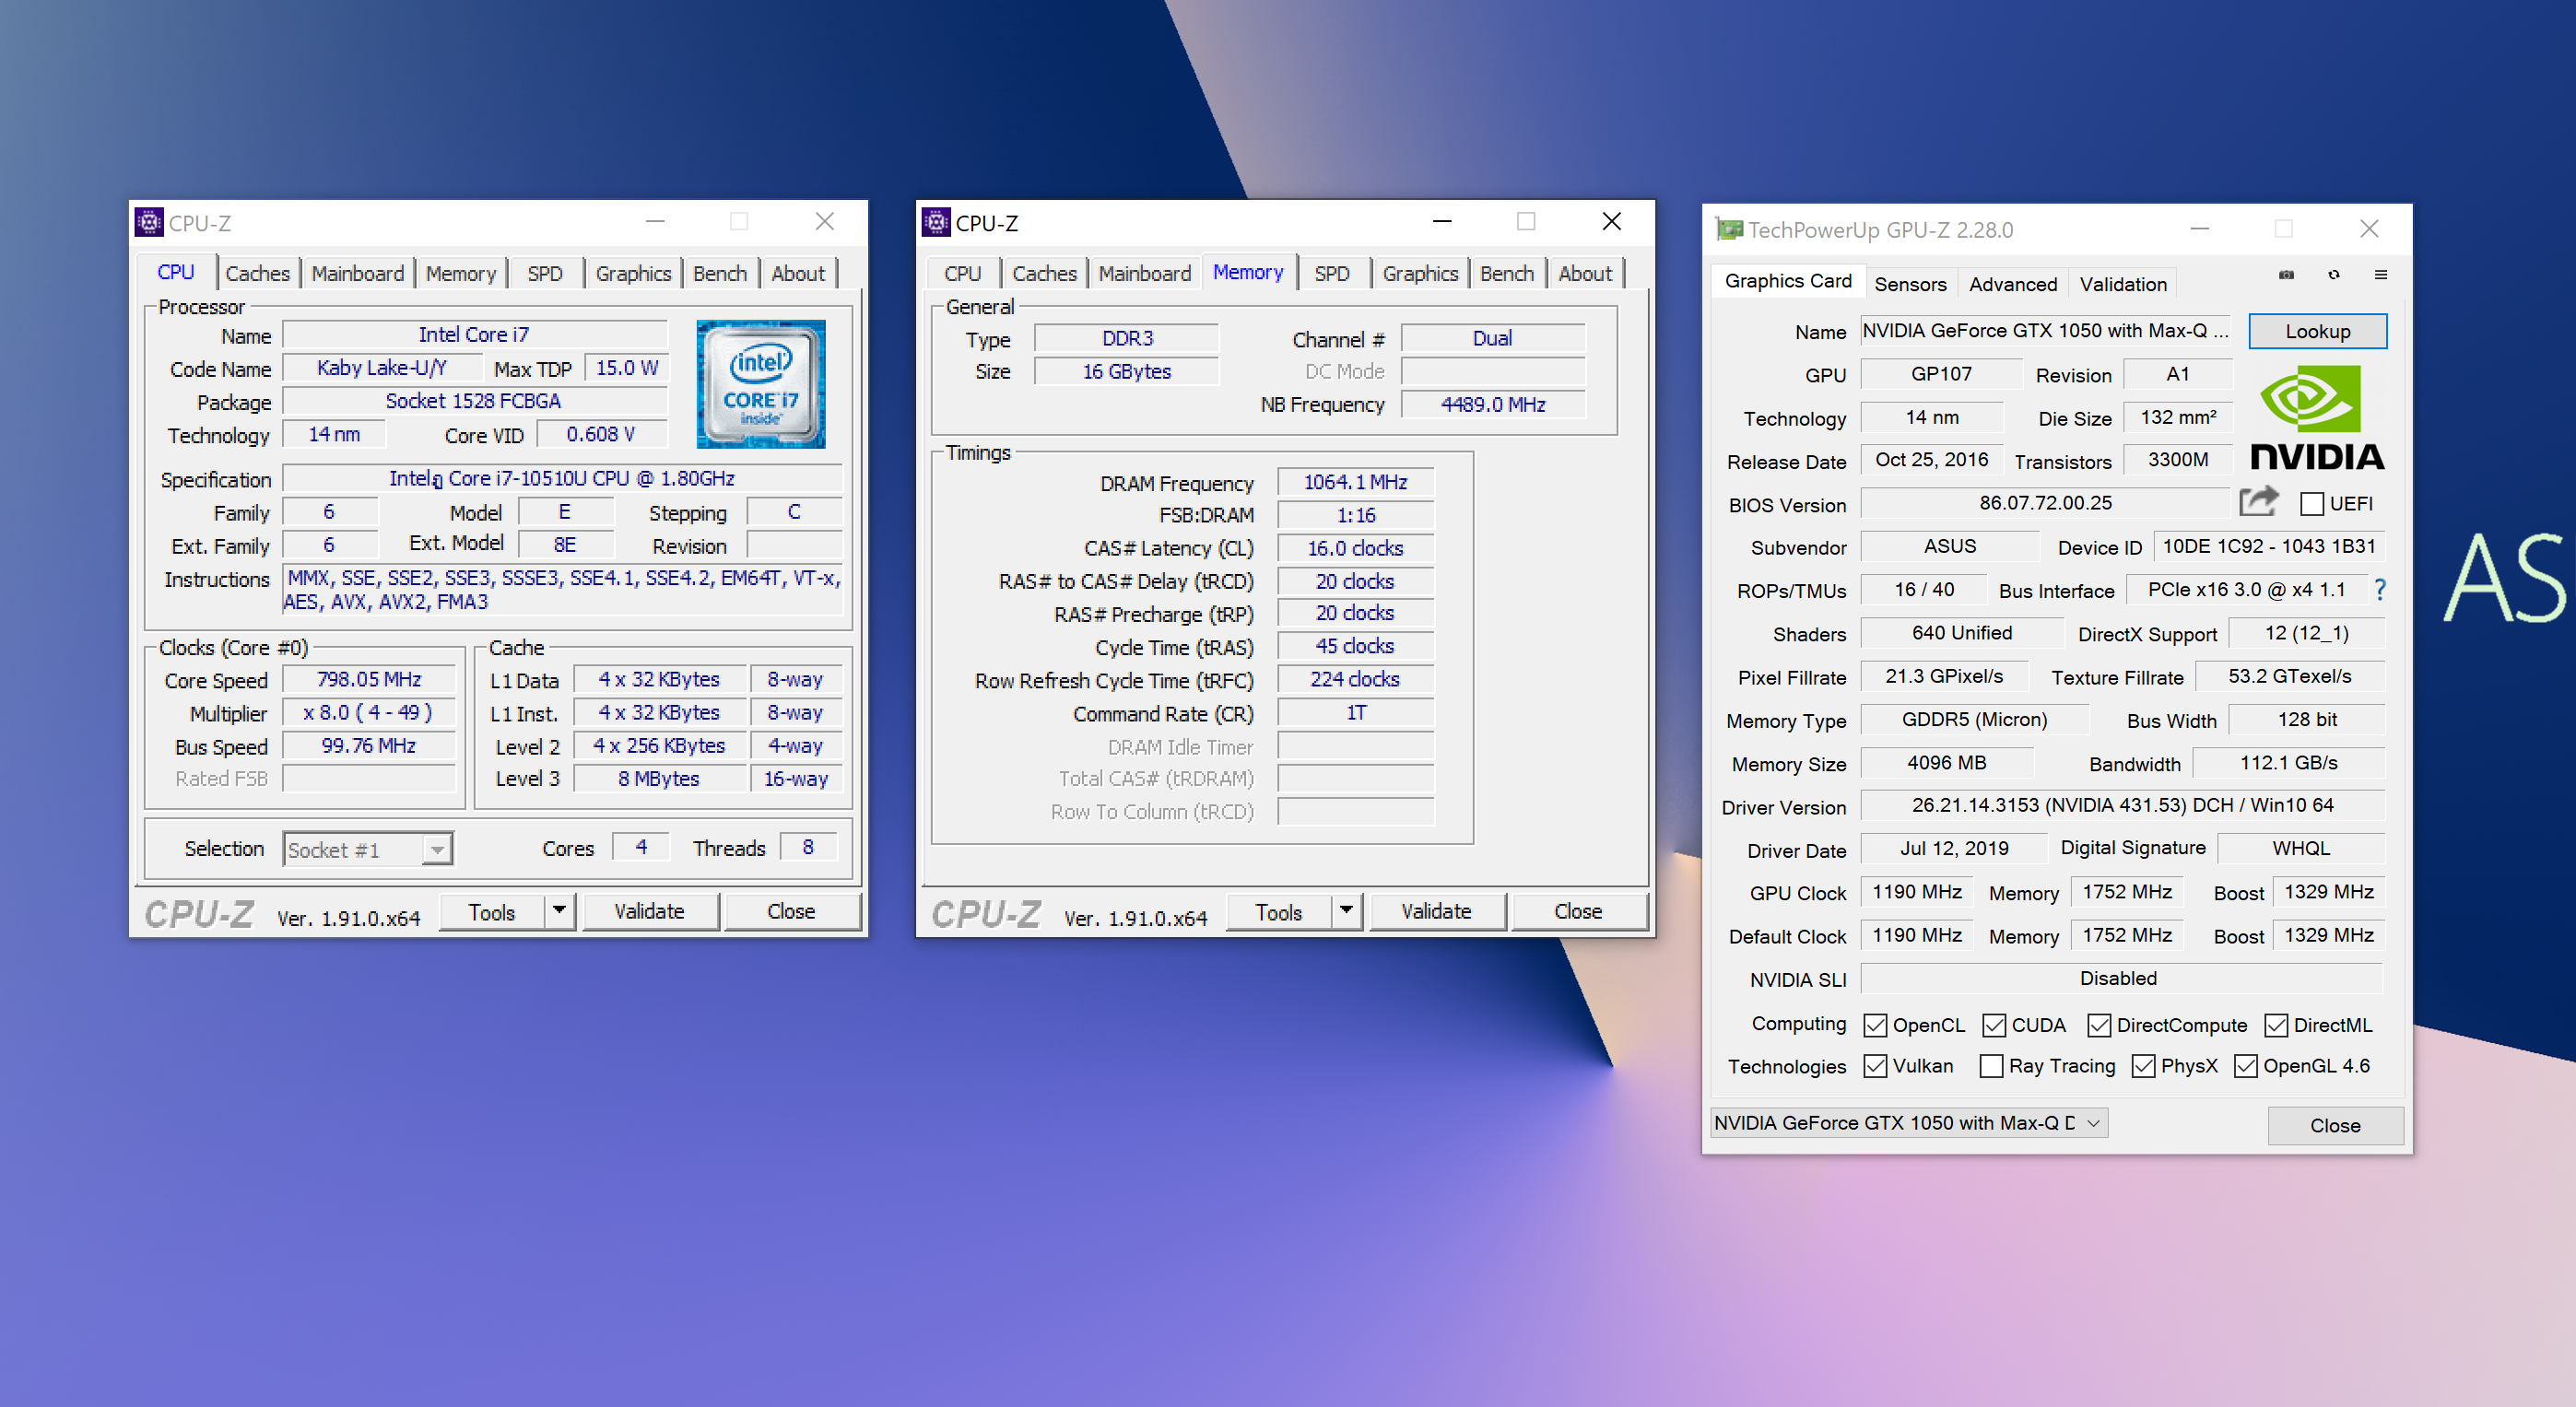The height and width of the screenshot is (1407, 2576).
Task: Click the Core Speed value field
Action: [x=369, y=679]
